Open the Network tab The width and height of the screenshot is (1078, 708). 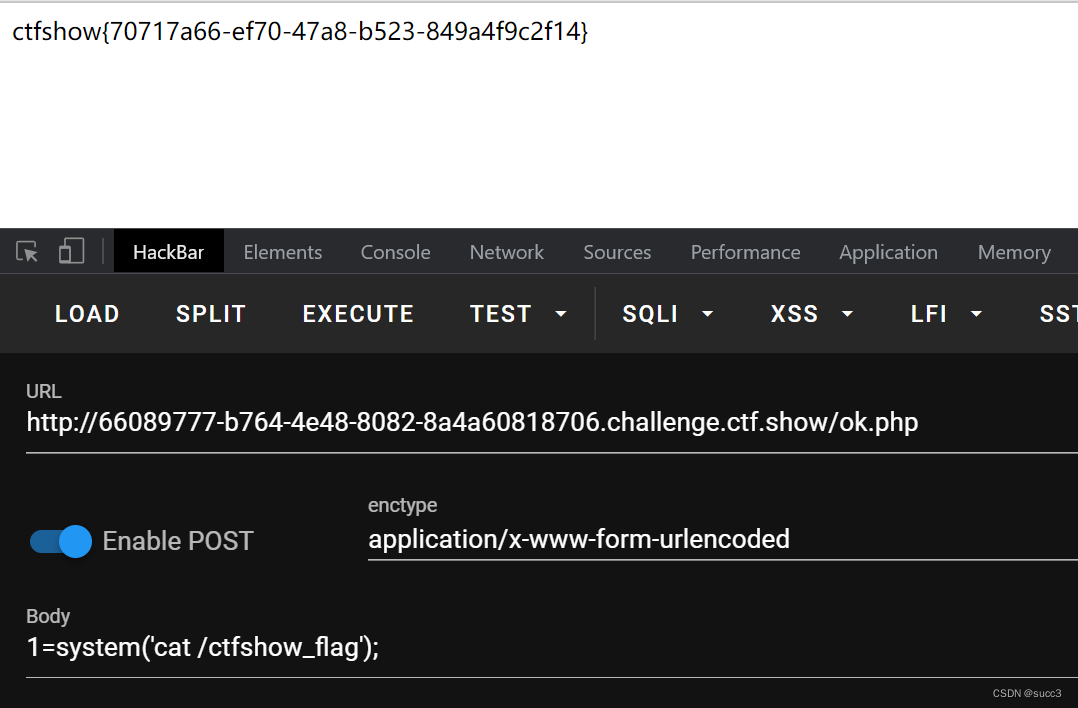coord(507,252)
